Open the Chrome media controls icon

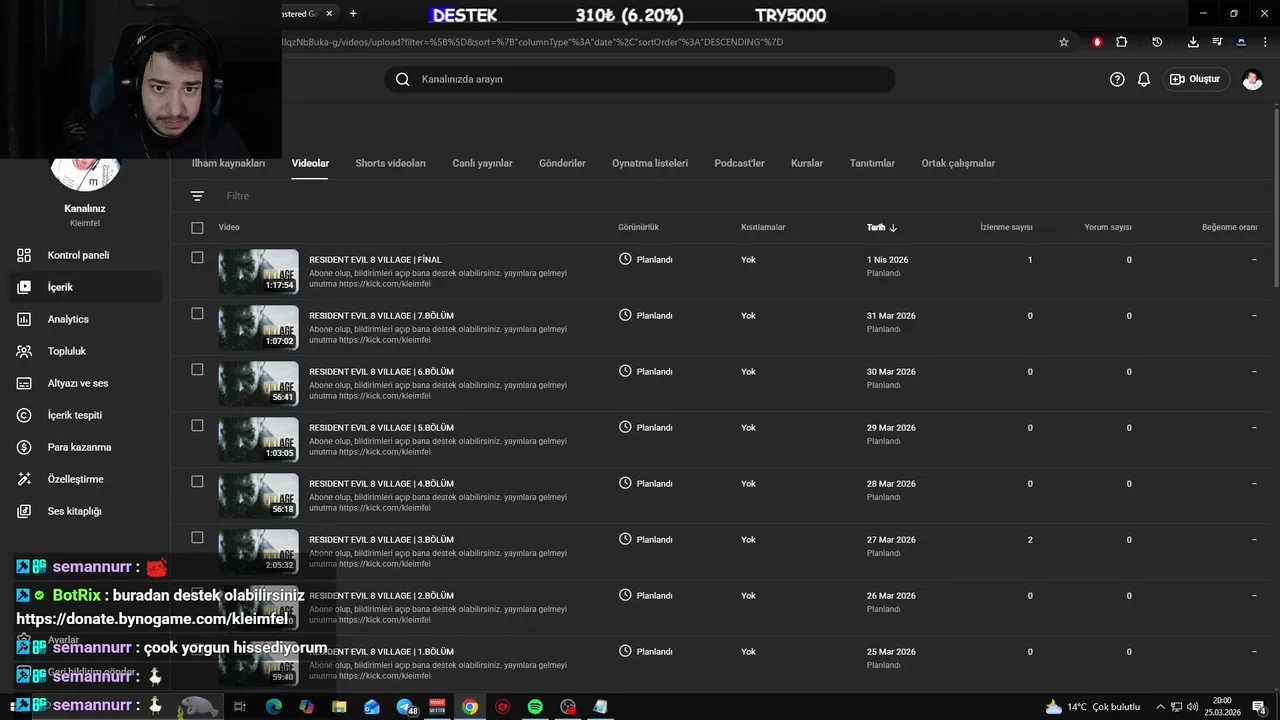click(x=1217, y=42)
